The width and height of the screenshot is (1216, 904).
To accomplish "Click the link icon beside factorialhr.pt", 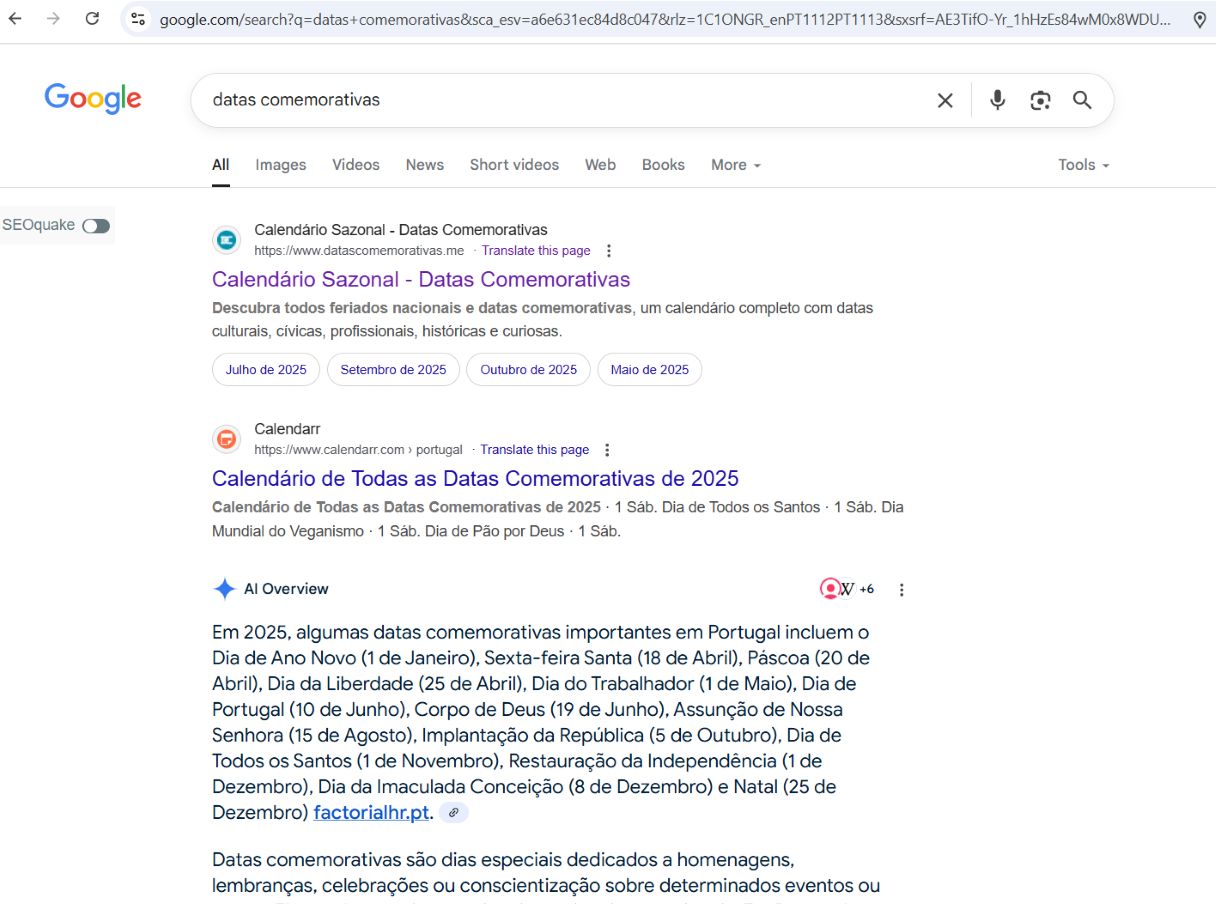I will tap(454, 813).
